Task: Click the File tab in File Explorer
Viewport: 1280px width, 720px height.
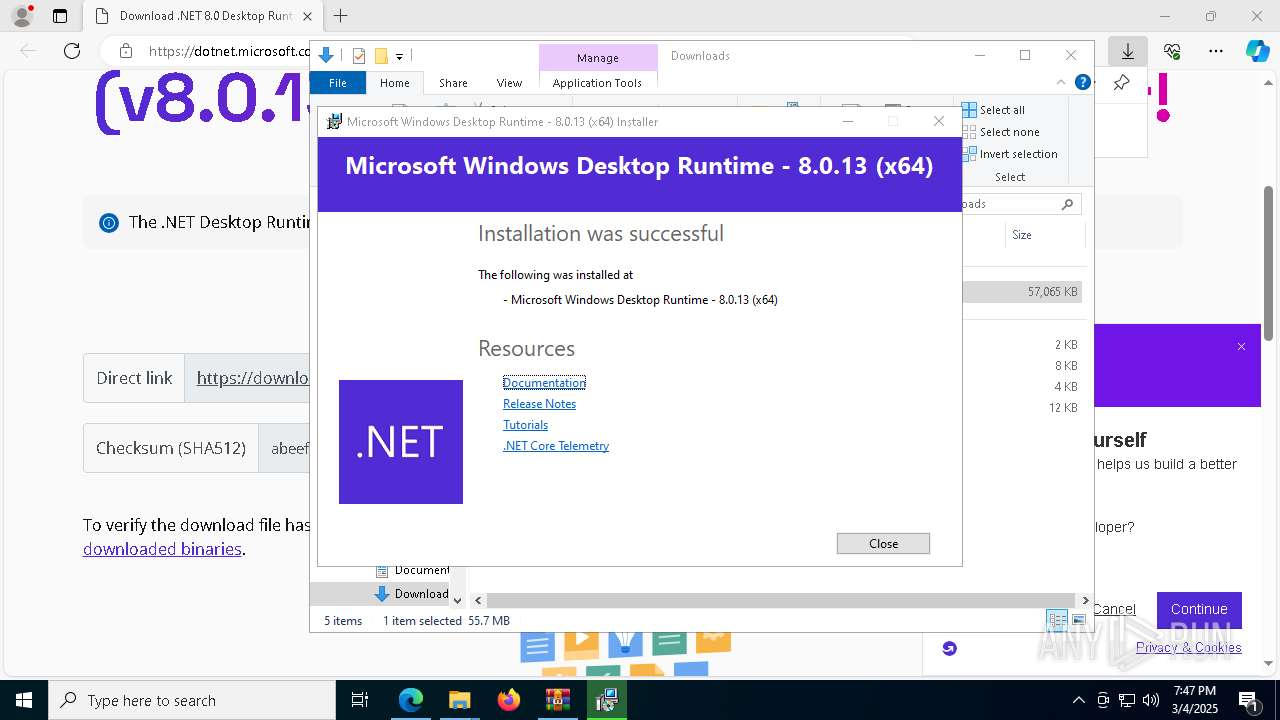Action: pos(338,83)
